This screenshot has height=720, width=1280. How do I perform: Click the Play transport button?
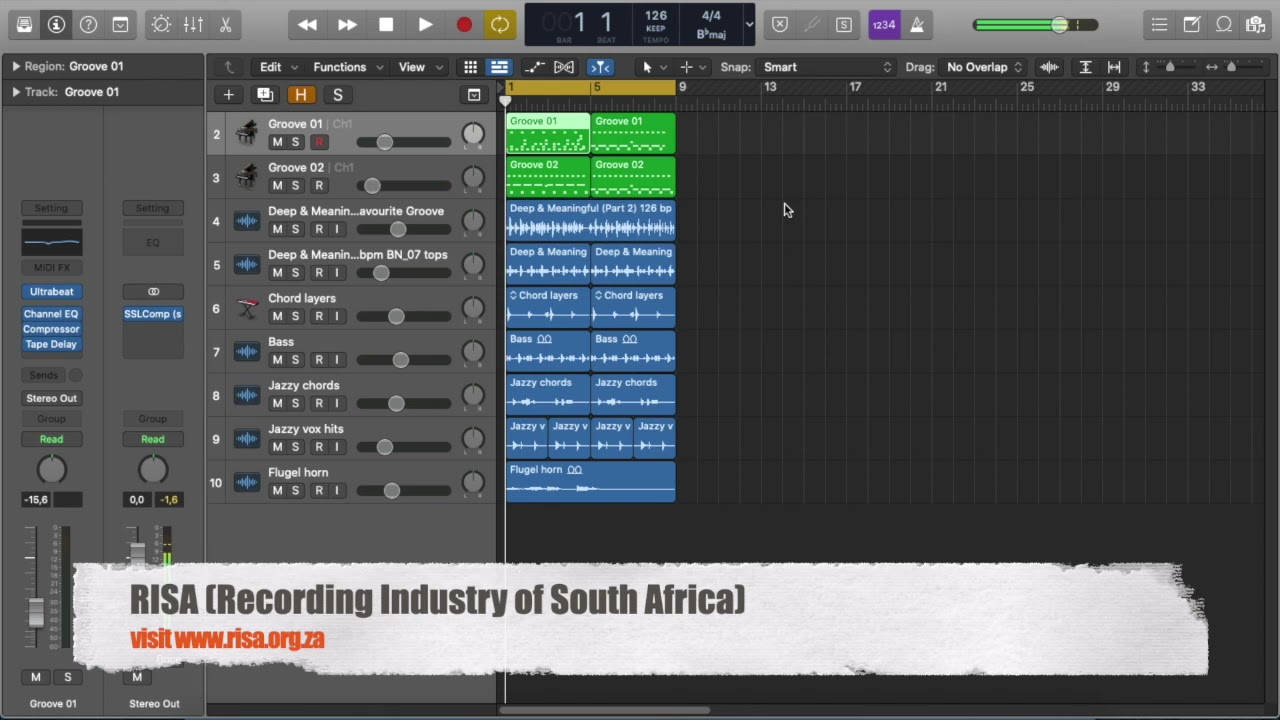(425, 25)
